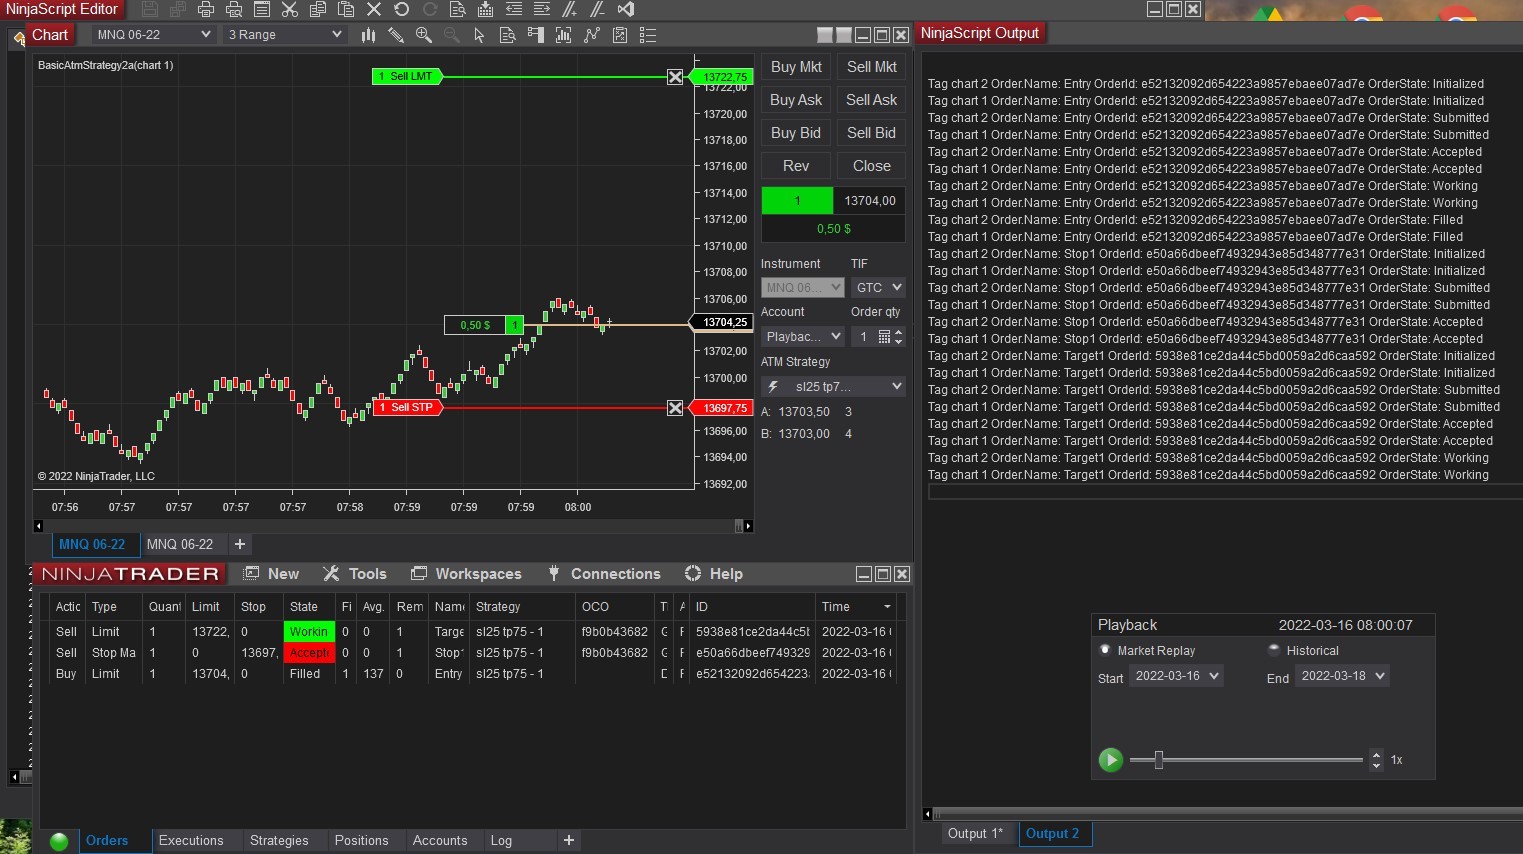Toggle the Chart Trader panel icon

(x=536, y=35)
